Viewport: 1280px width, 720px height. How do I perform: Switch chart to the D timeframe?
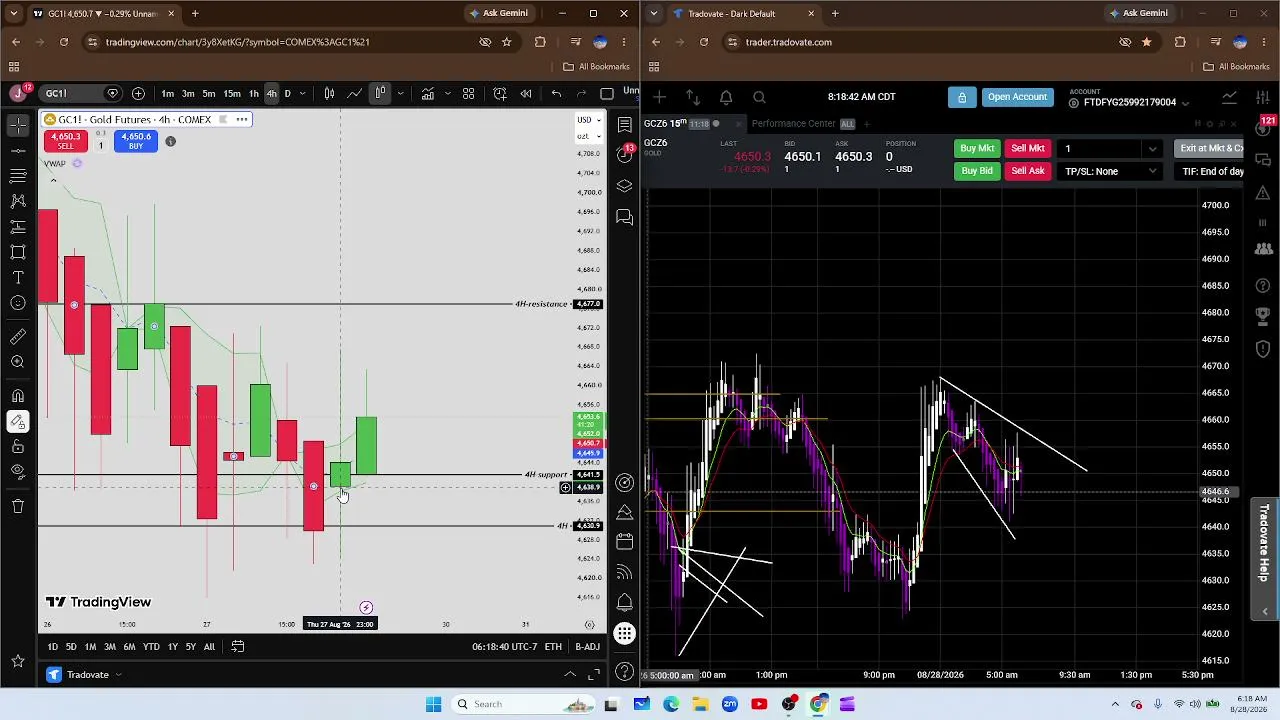pos(287,94)
